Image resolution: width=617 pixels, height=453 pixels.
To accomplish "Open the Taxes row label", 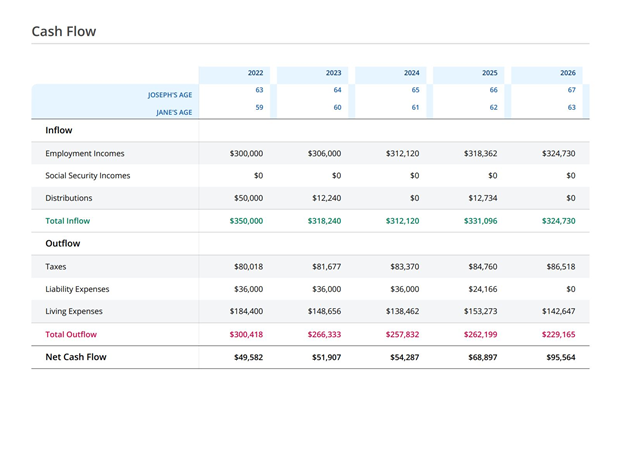I will [x=55, y=267].
